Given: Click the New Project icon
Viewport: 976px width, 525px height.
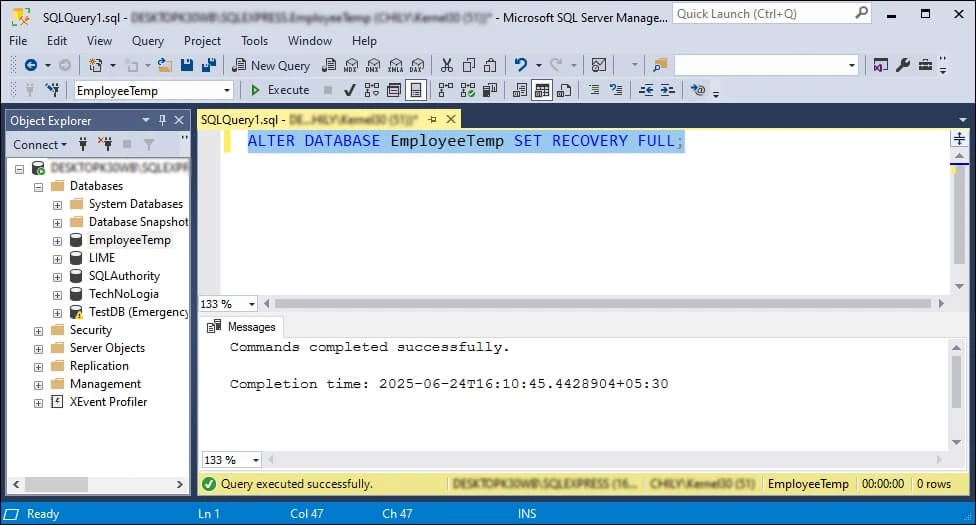Looking at the screenshot, I should tap(95, 65).
